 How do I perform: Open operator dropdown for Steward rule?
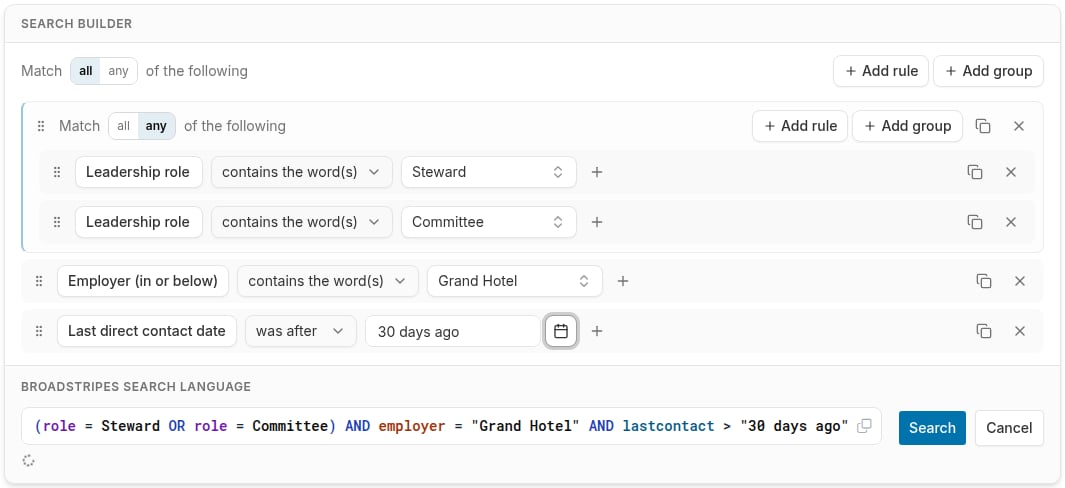click(302, 172)
